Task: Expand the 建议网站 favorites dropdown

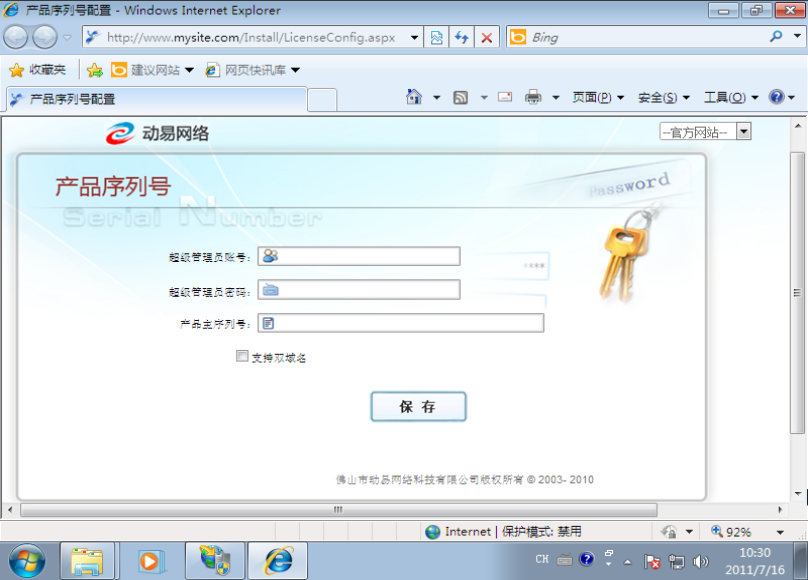Action: (189, 70)
